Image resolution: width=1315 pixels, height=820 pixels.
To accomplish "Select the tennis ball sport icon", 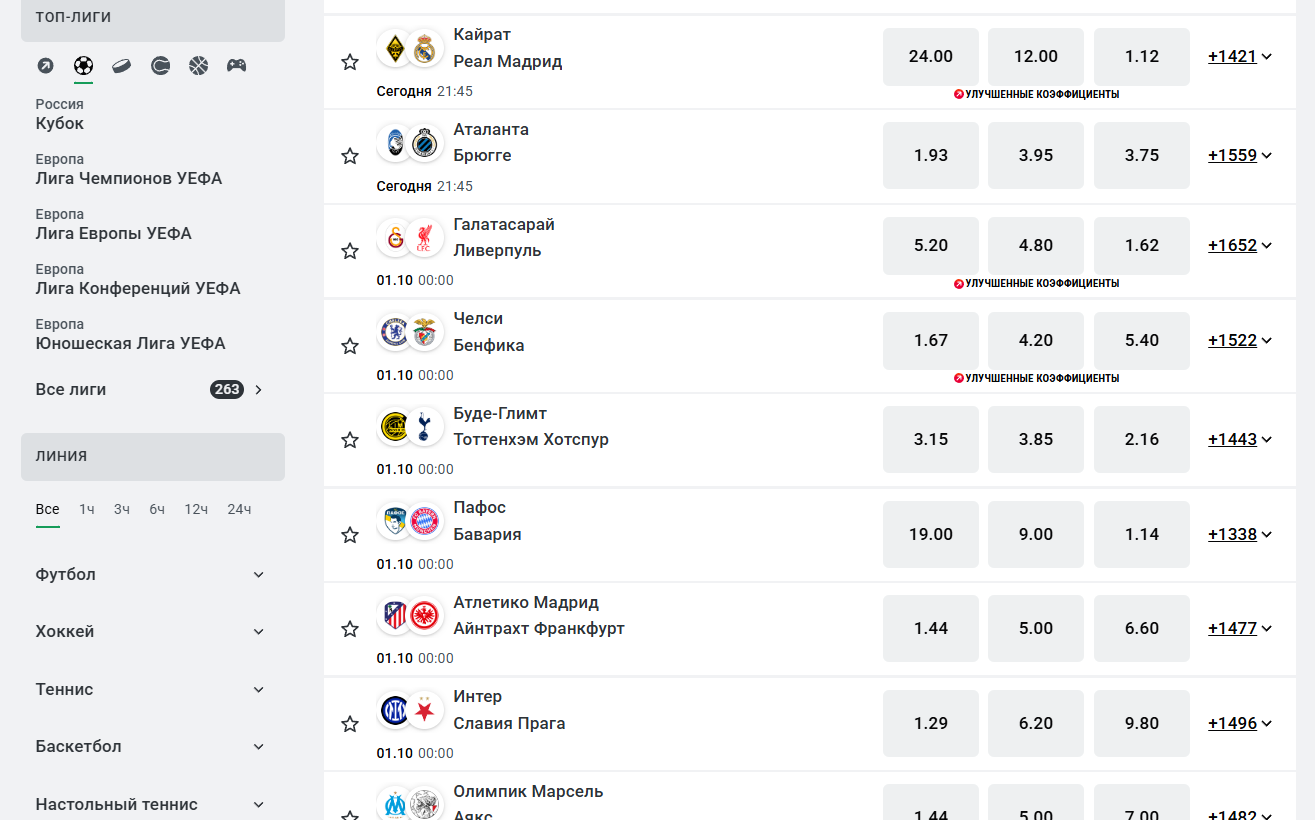I will click(x=160, y=66).
